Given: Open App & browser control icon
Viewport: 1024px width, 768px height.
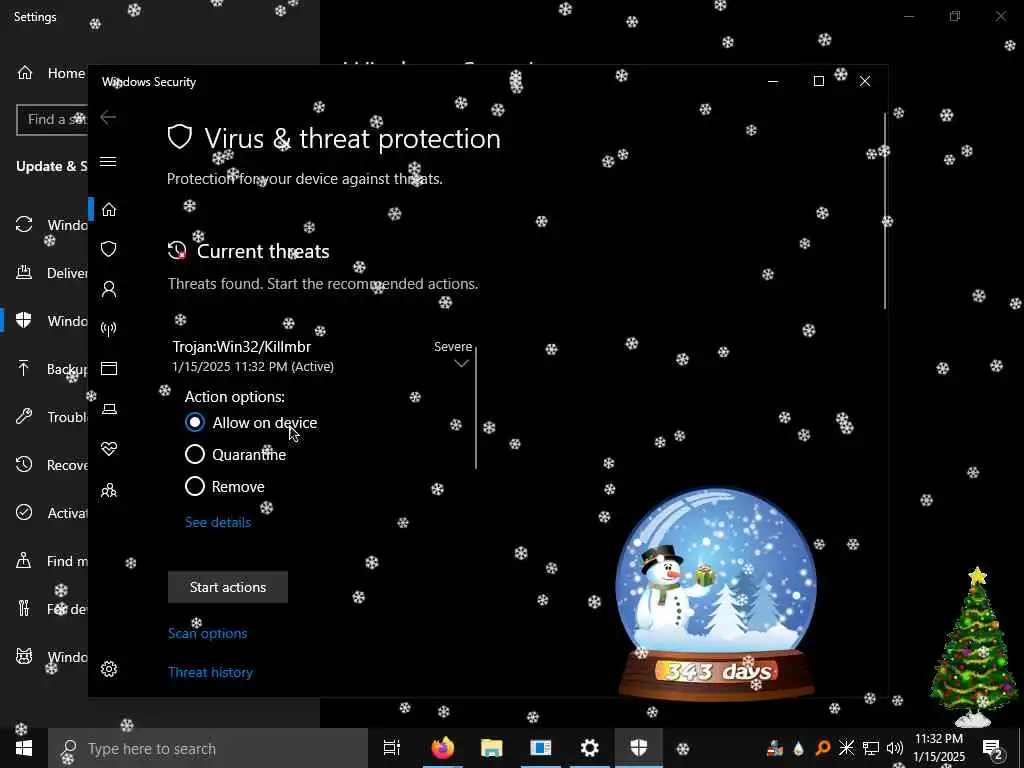Looking at the screenshot, I should coord(109,368).
